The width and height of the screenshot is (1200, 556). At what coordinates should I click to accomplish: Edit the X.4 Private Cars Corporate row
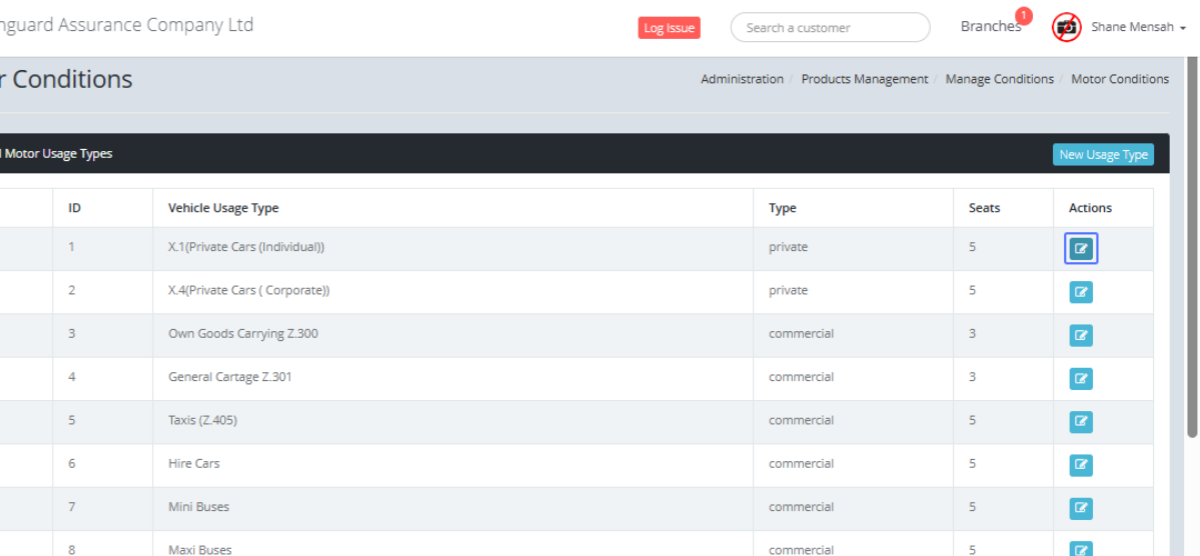tap(1081, 292)
